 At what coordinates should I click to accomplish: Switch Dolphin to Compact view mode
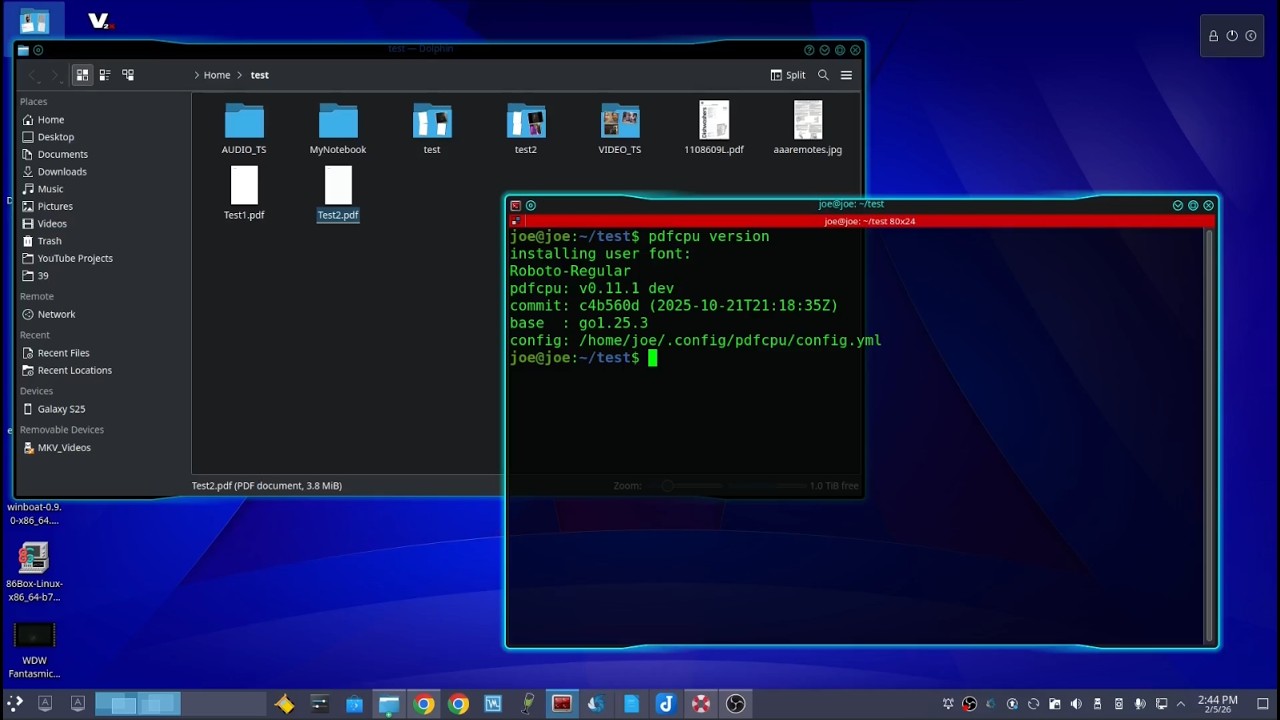tap(105, 75)
